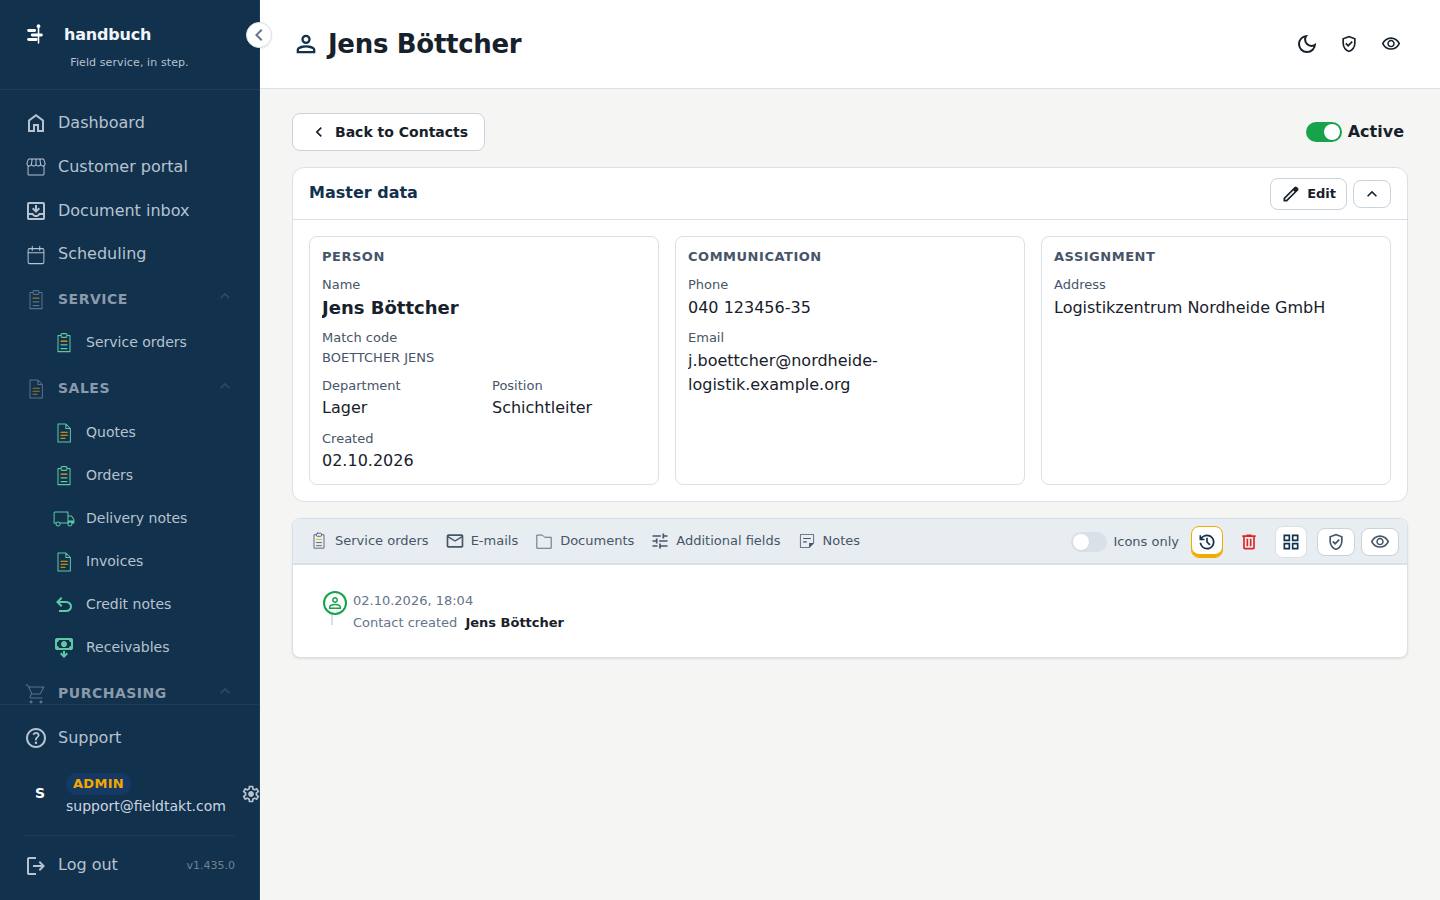Switch to the Service orders tab
The image size is (1440, 900).
(x=370, y=541)
